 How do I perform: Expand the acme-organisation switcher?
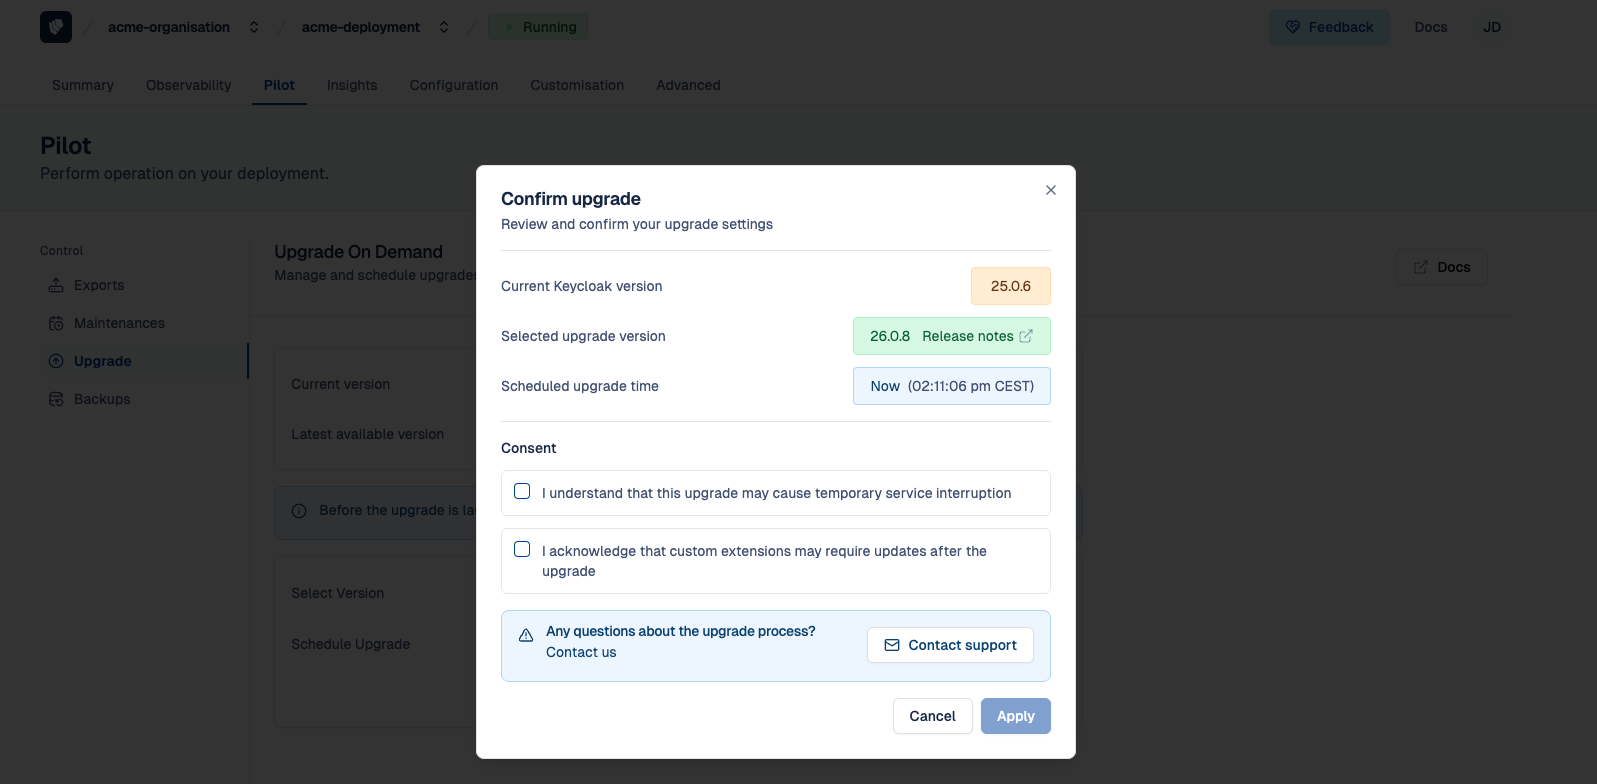254,27
